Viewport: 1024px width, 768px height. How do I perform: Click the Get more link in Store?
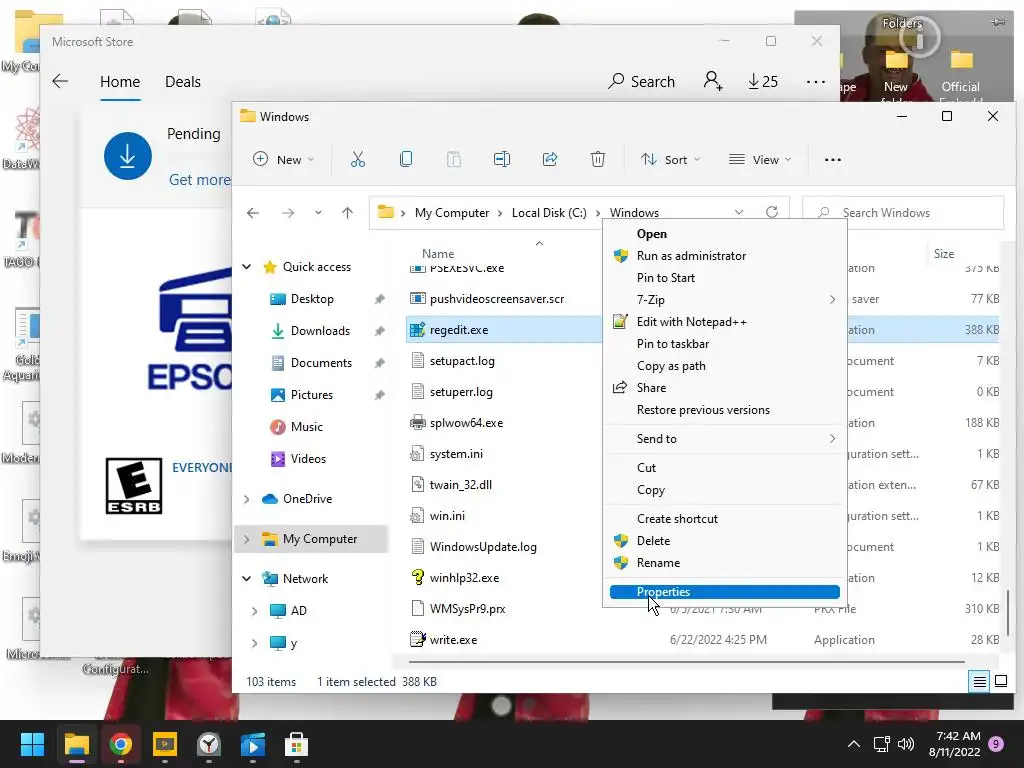[199, 180]
